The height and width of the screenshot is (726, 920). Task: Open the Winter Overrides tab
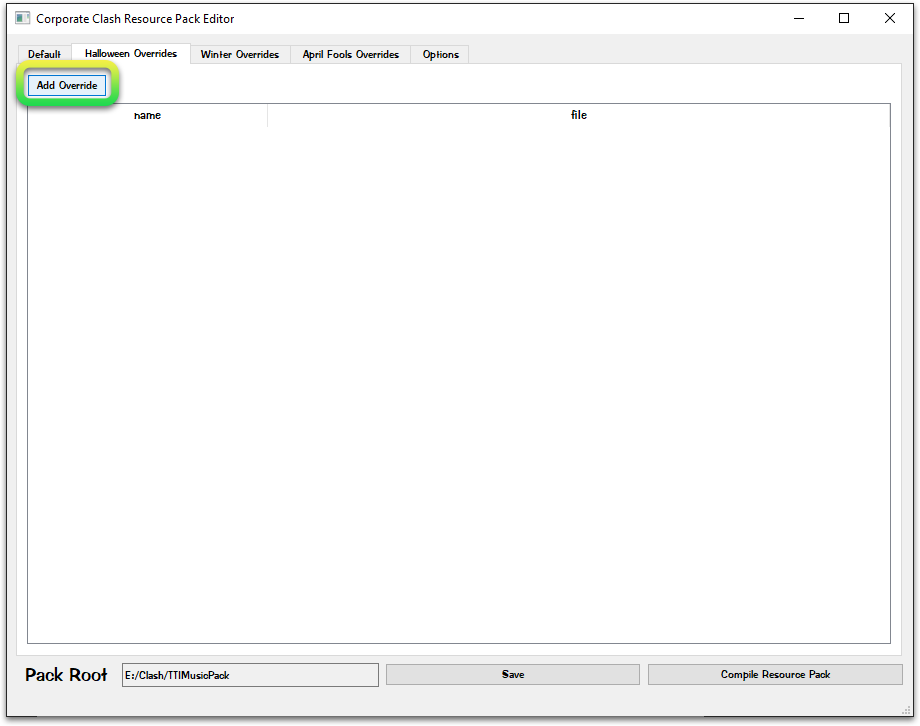pos(239,54)
